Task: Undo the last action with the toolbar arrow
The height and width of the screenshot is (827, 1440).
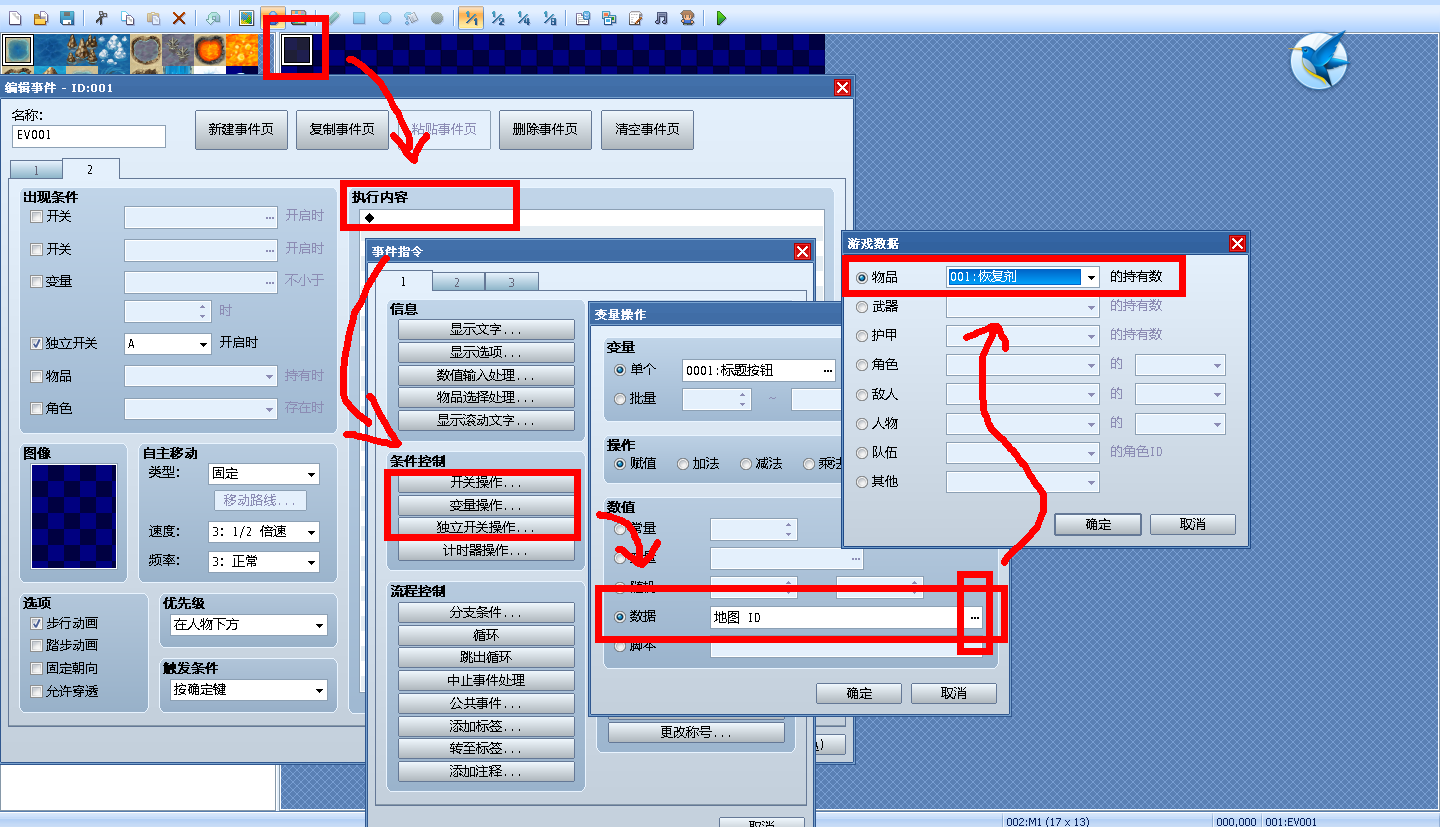Action: [214, 18]
